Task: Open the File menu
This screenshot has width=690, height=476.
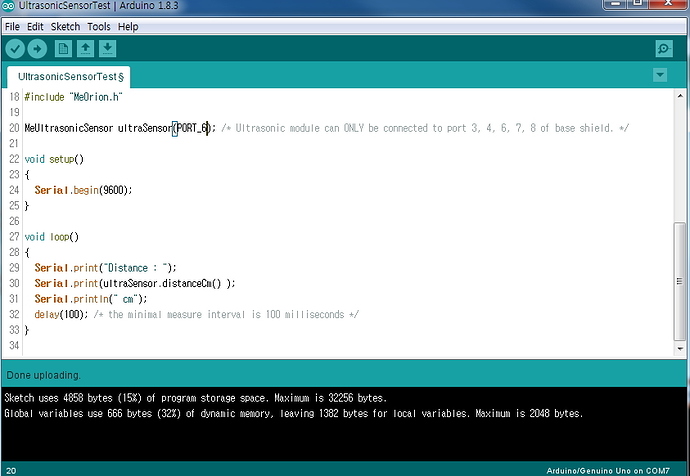Action: [12, 27]
